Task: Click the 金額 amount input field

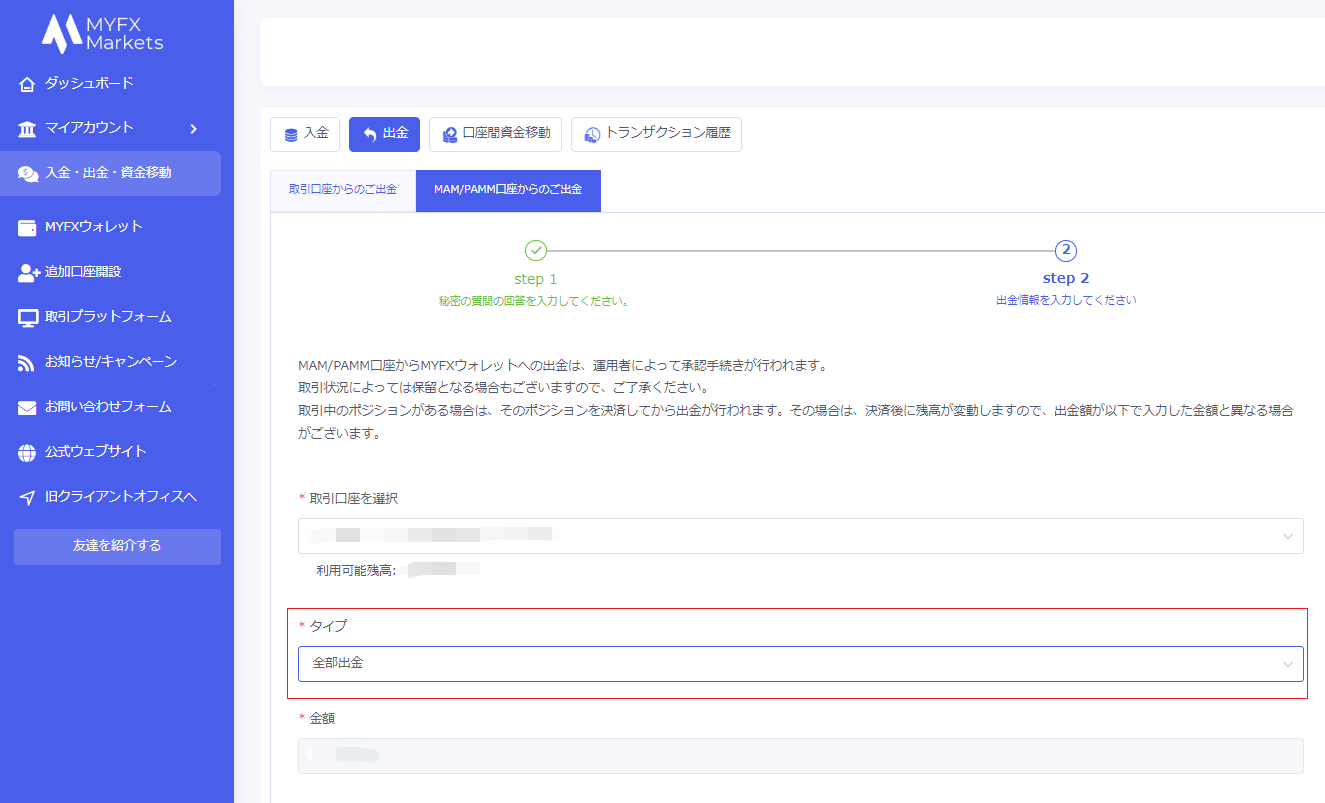Action: coord(800,756)
